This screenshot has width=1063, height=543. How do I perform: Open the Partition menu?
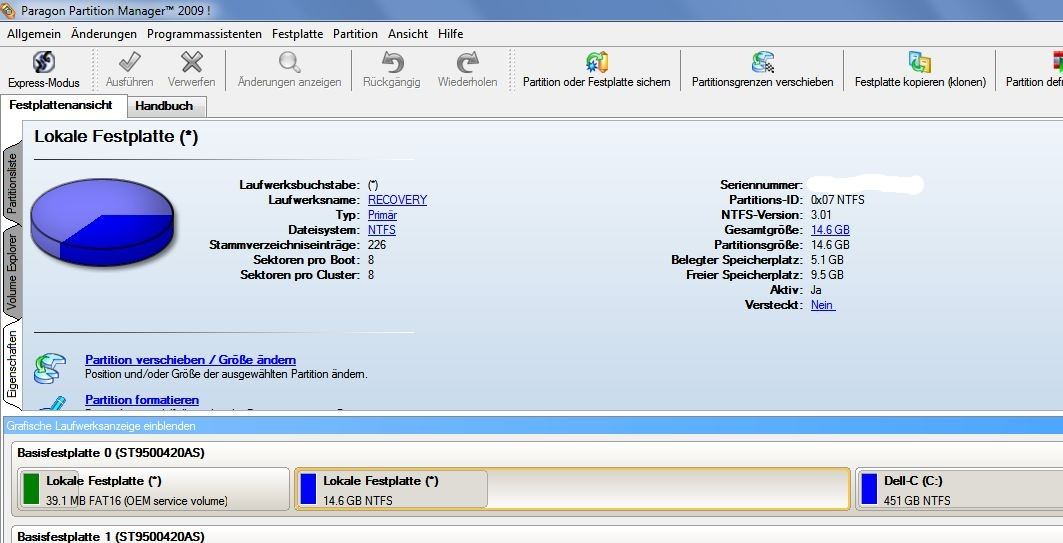[355, 33]
